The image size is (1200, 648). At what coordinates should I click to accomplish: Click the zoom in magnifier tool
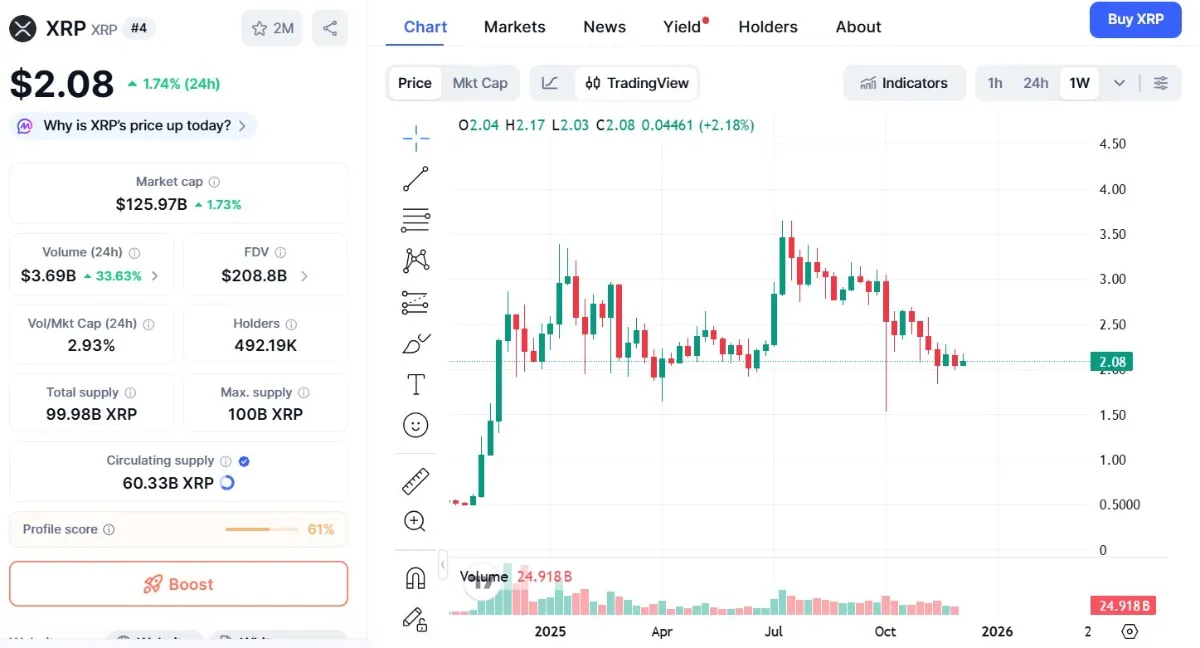click(x=415, y=521)
